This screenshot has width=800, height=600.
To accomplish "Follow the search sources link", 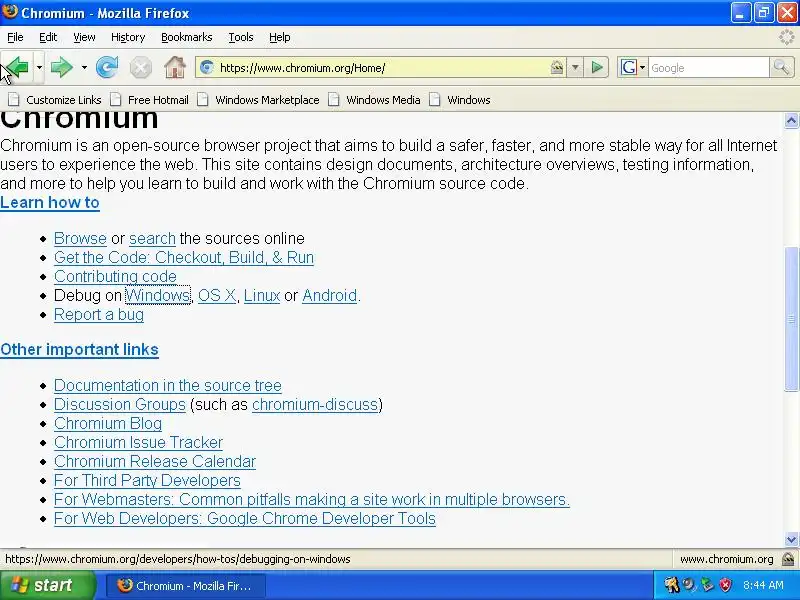I will coord(152,238).
